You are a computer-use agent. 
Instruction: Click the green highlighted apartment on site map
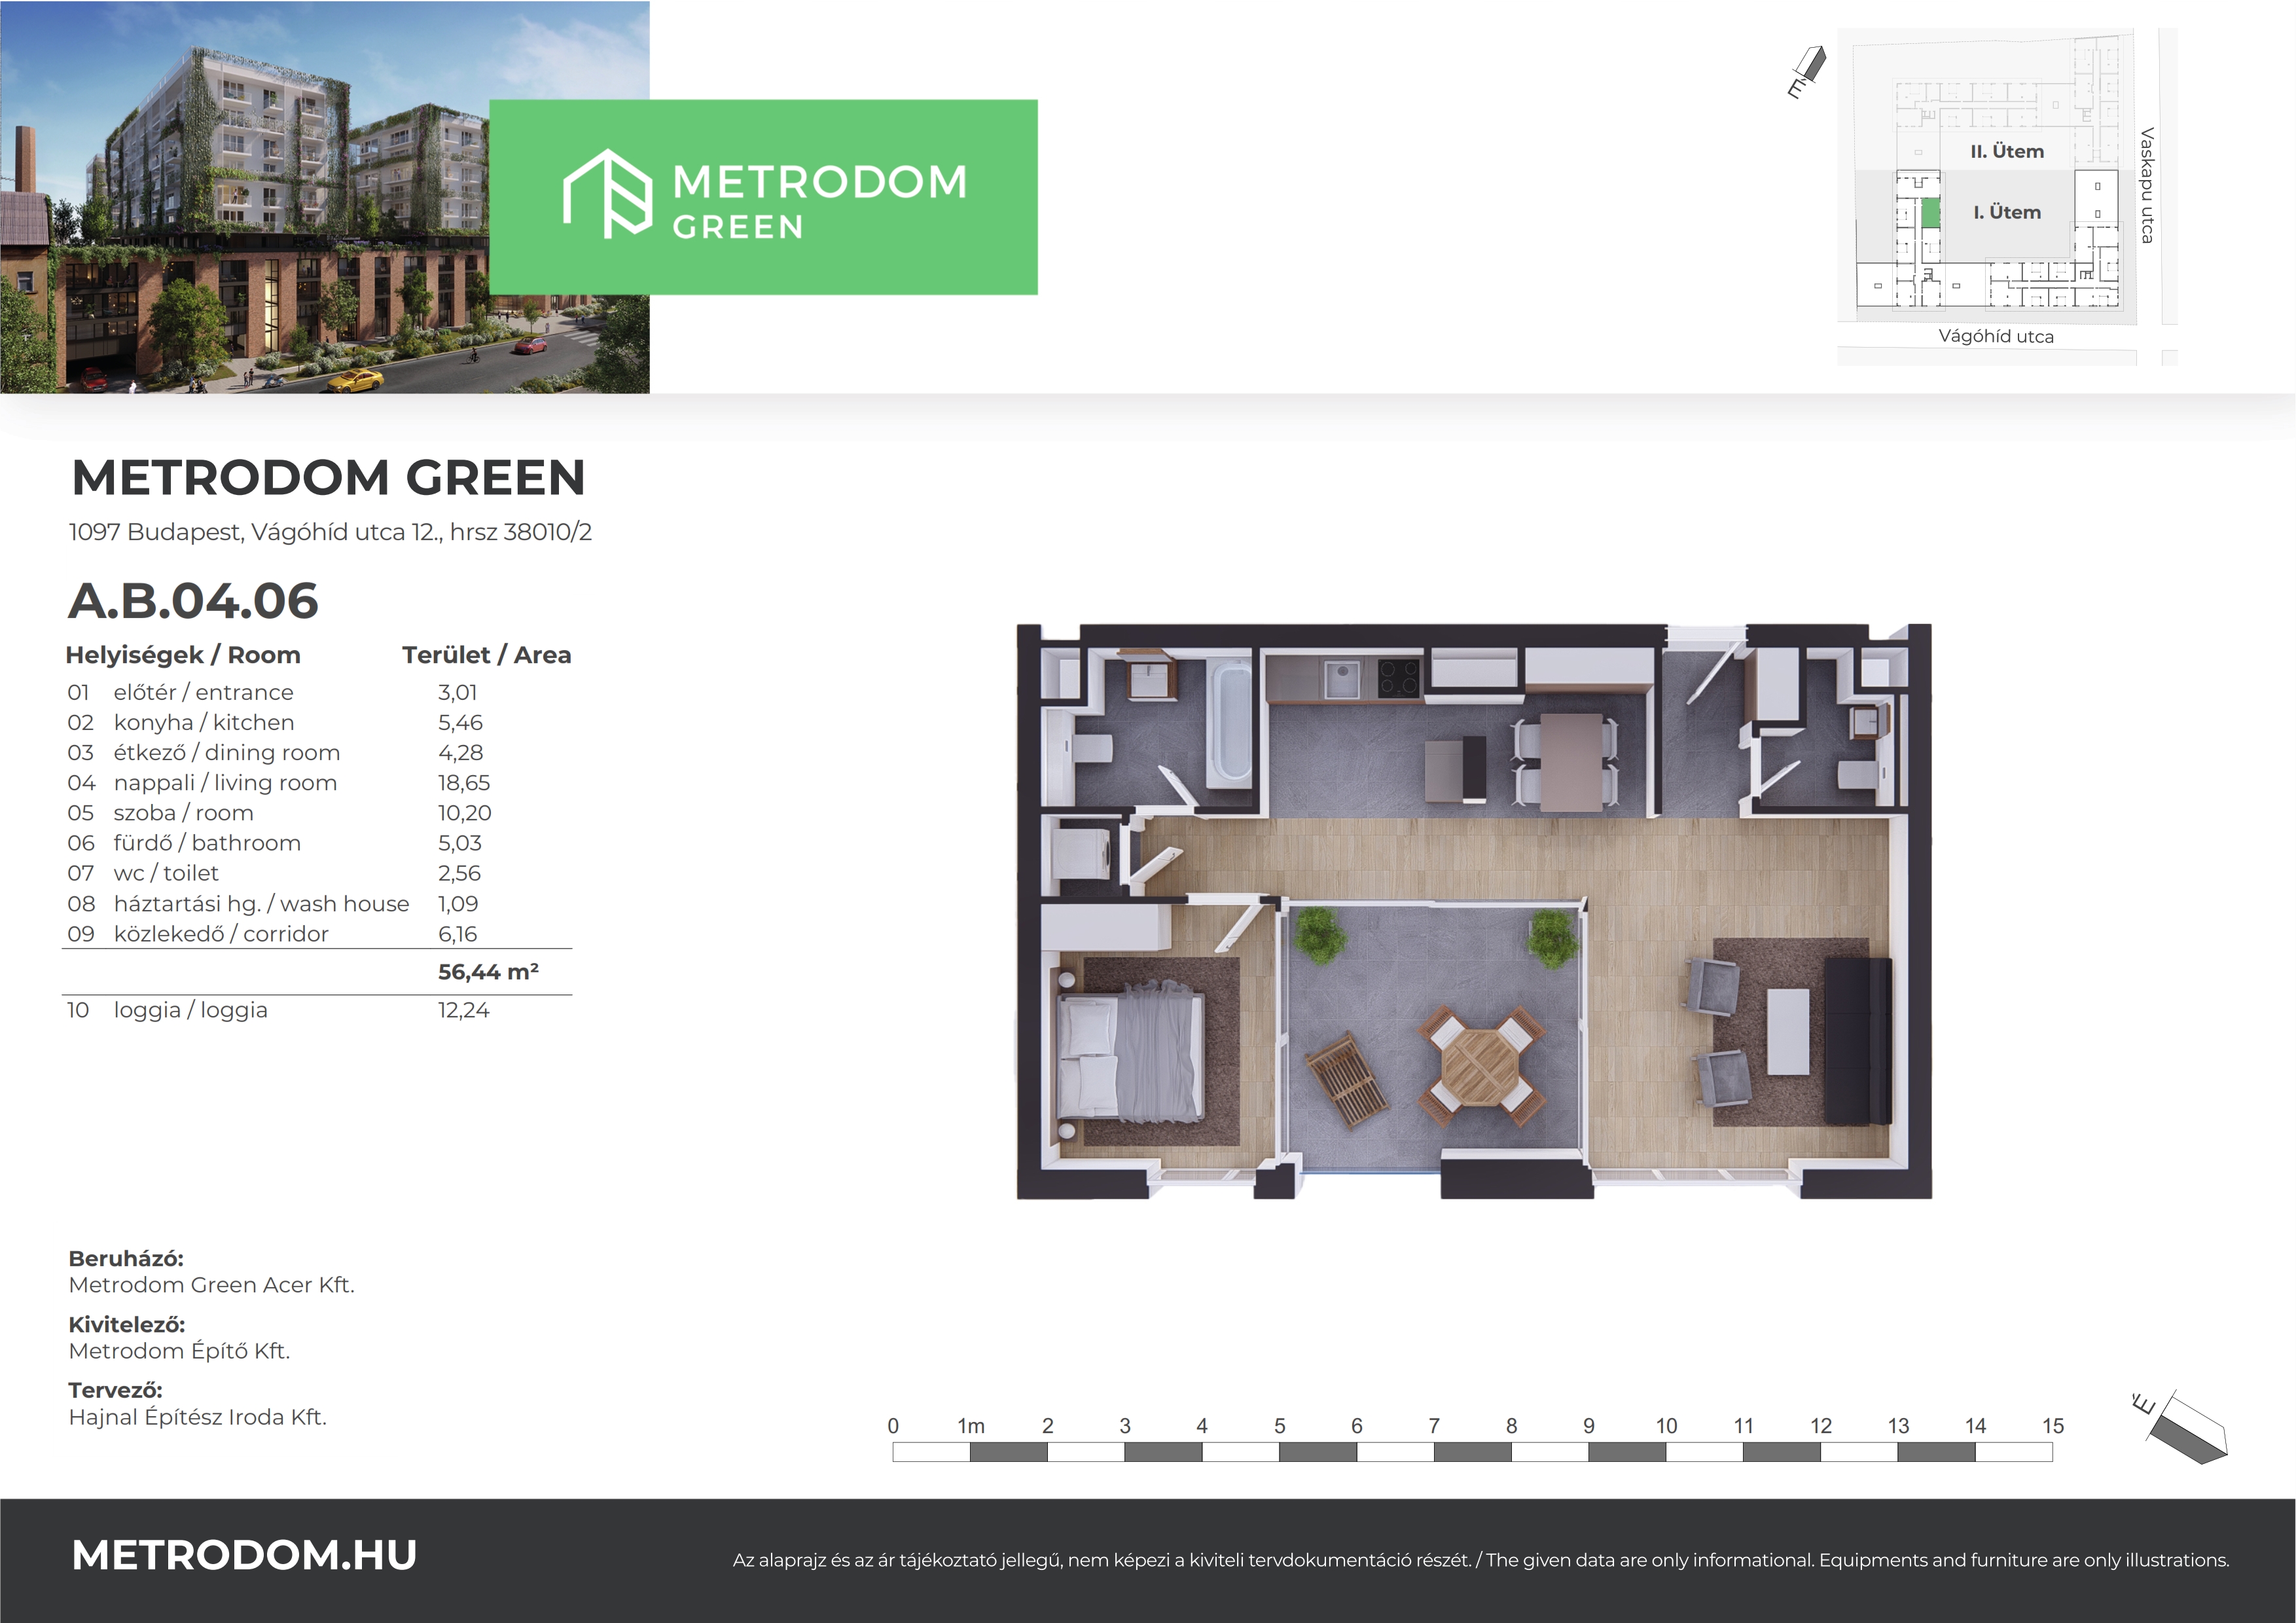[1931, 213]
